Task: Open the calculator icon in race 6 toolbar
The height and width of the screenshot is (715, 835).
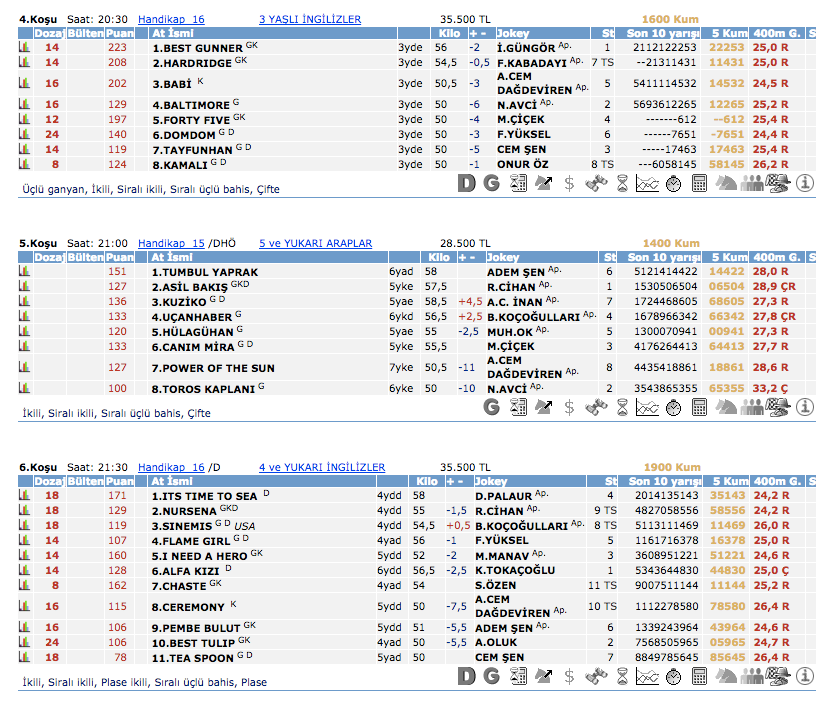Action: point(699,677)
